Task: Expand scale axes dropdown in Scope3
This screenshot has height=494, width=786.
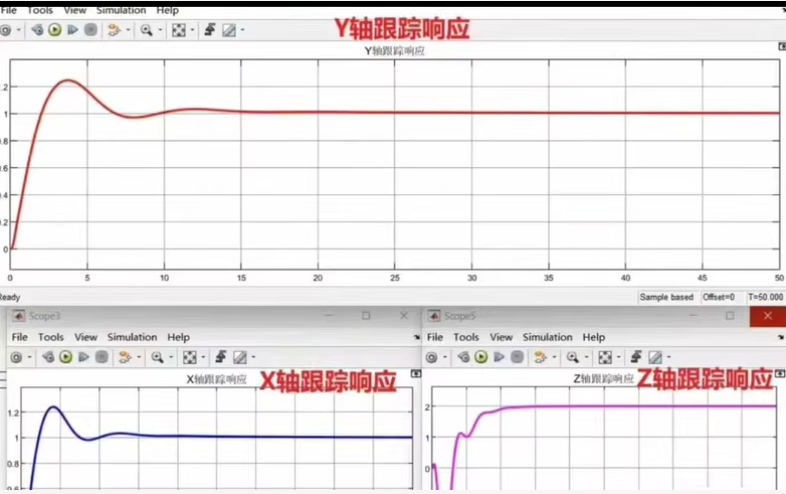Action: [x=203, y=357]
